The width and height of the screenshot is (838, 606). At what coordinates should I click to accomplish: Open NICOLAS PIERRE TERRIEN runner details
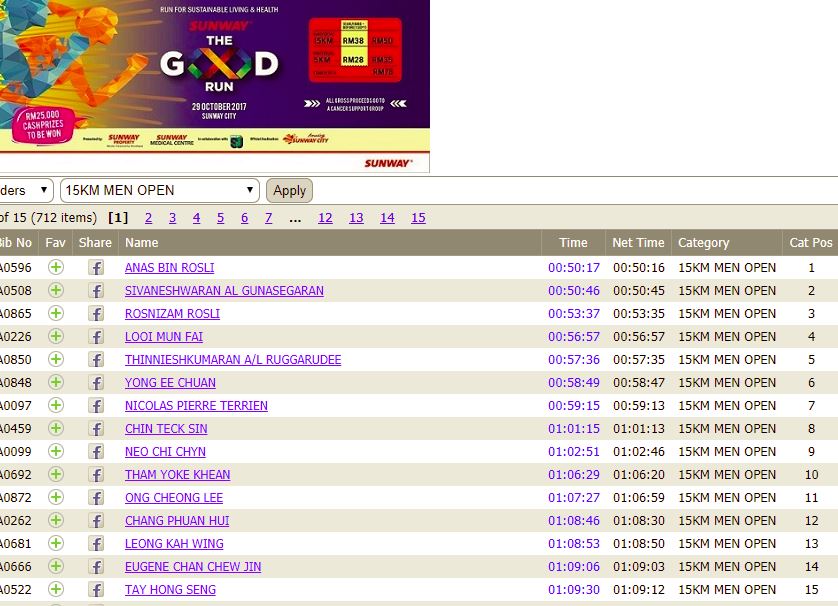point(196,406)
